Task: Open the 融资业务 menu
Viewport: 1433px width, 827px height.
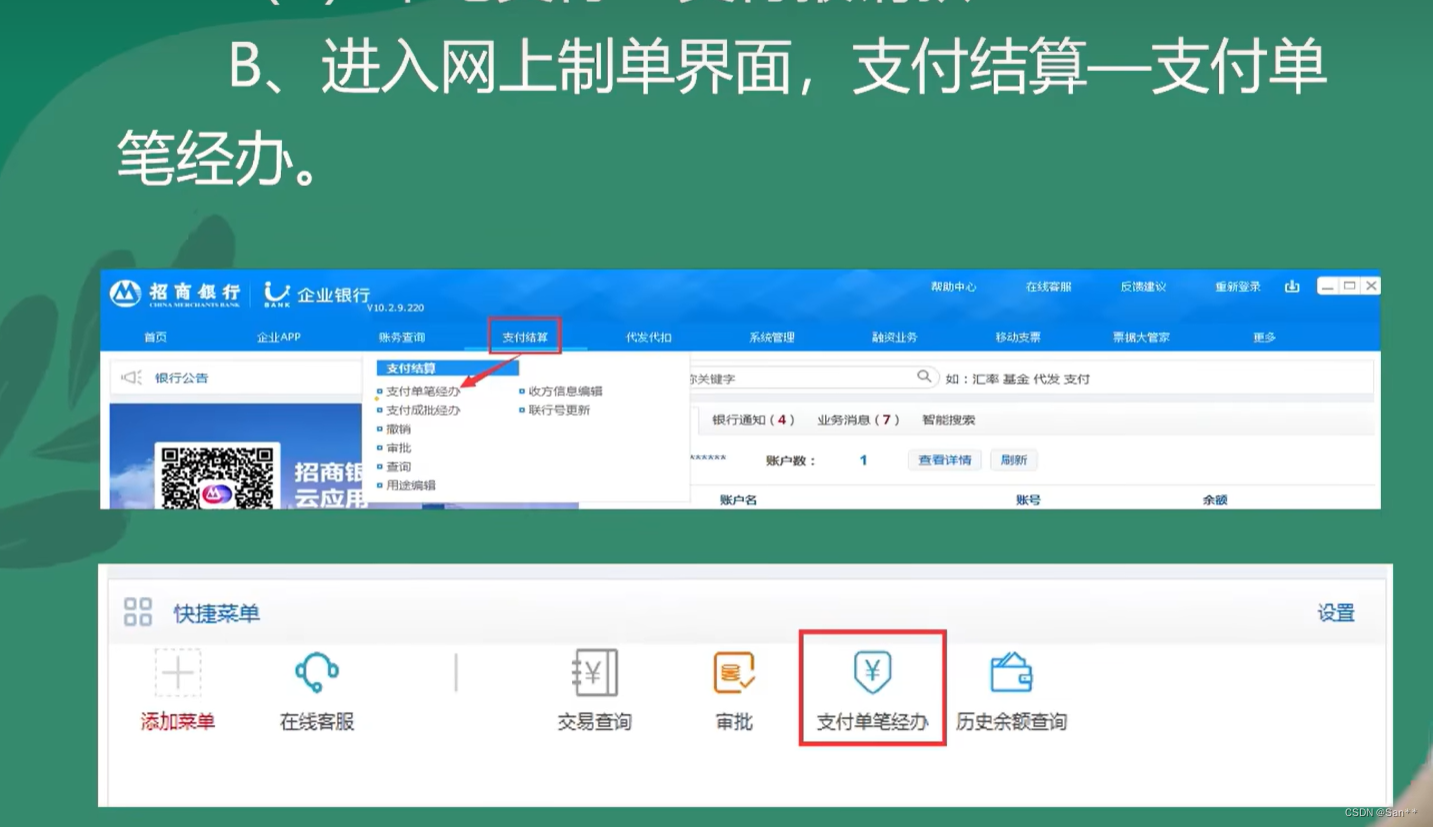Action: coord(894,337)
